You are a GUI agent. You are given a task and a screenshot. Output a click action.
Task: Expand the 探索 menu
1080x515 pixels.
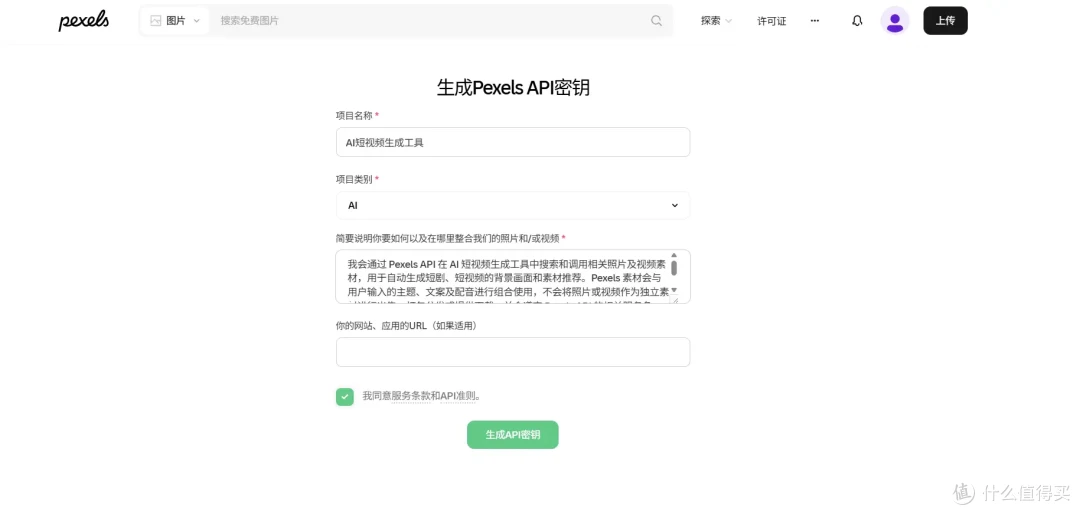[x=716, y=21]
